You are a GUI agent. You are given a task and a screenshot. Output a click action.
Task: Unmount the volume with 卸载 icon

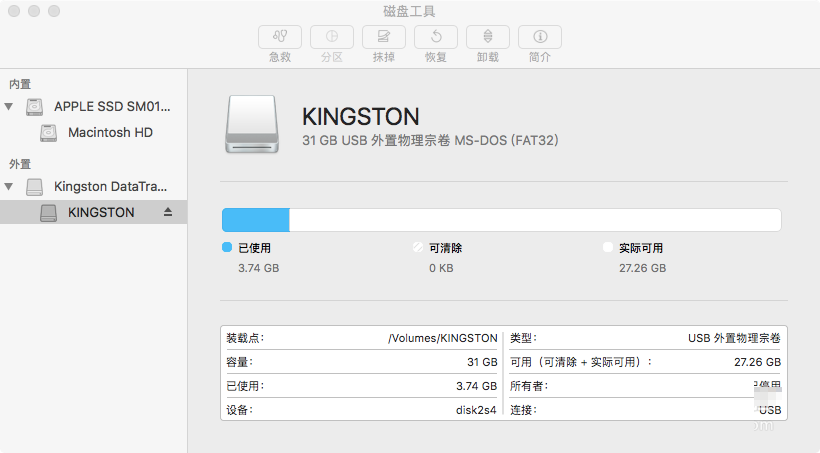point(488,37)
